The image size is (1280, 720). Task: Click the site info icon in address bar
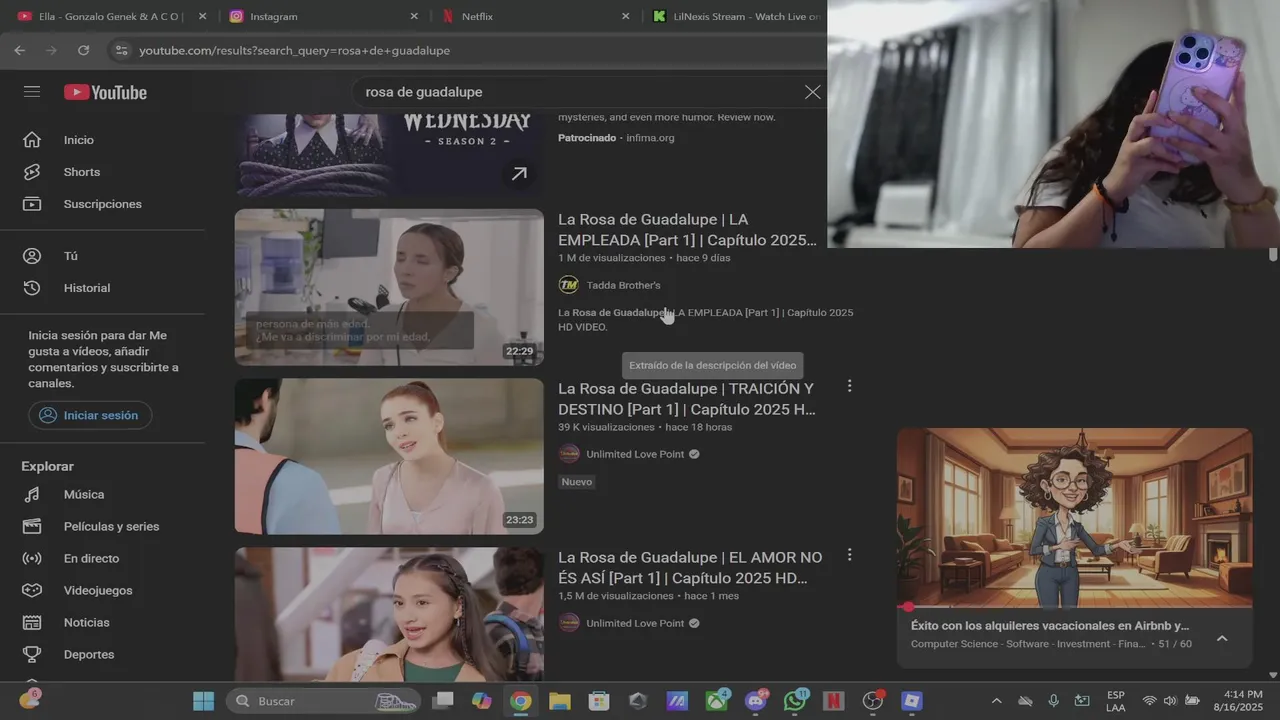coord(121,50)
